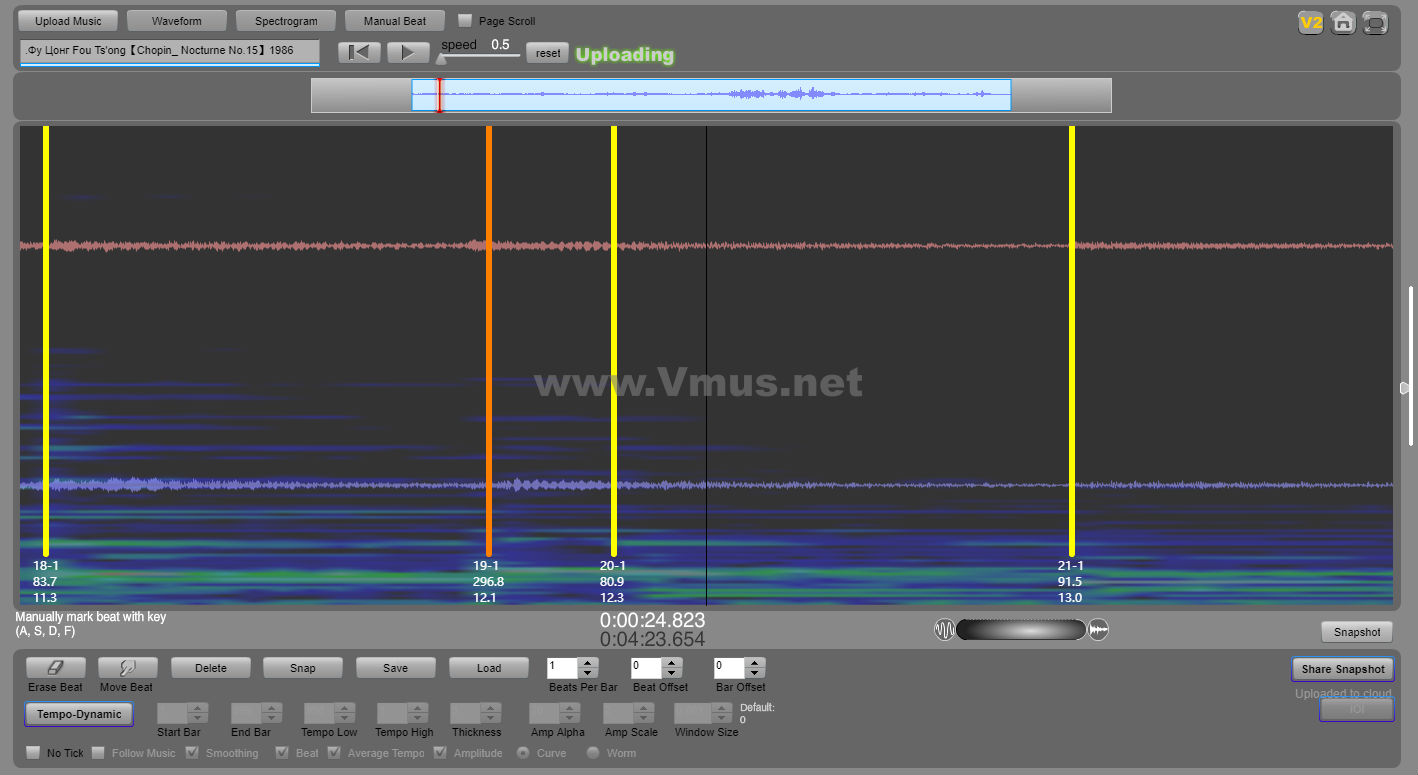This screenshot has height=775, width=1418.
Task: Click the waveform icon right of zoom bar
Action: tap(1098, 630)
